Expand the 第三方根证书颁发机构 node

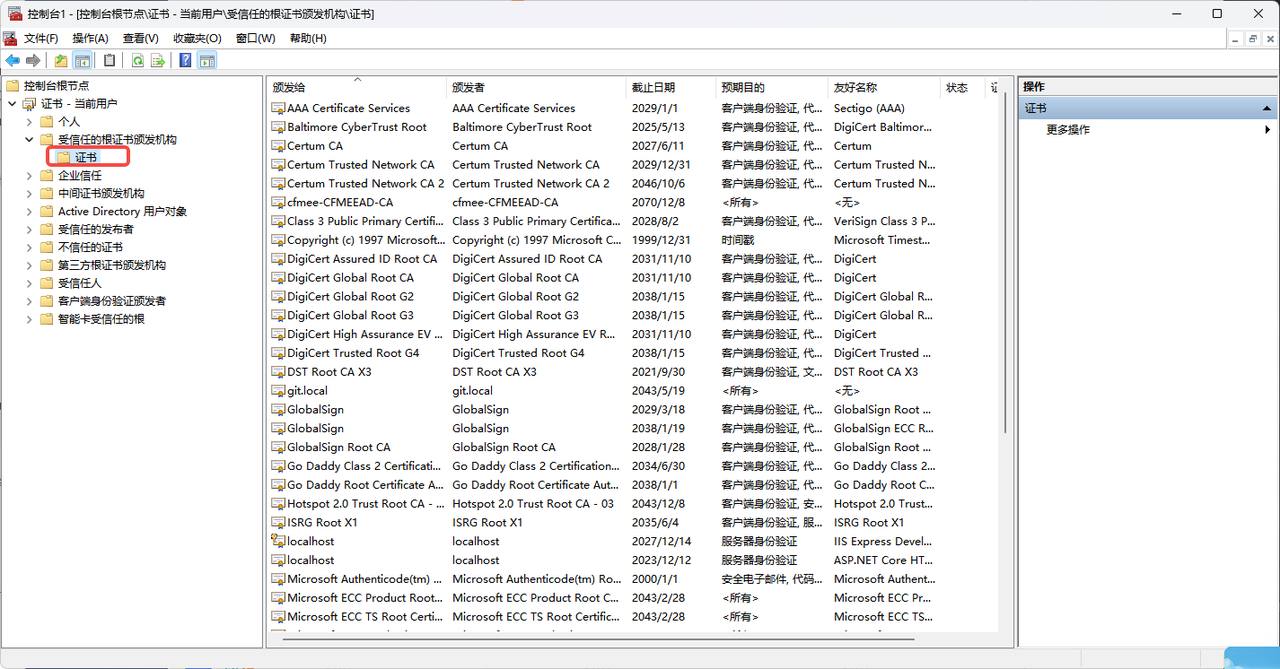pyautogui.click(x=29, y=266)
